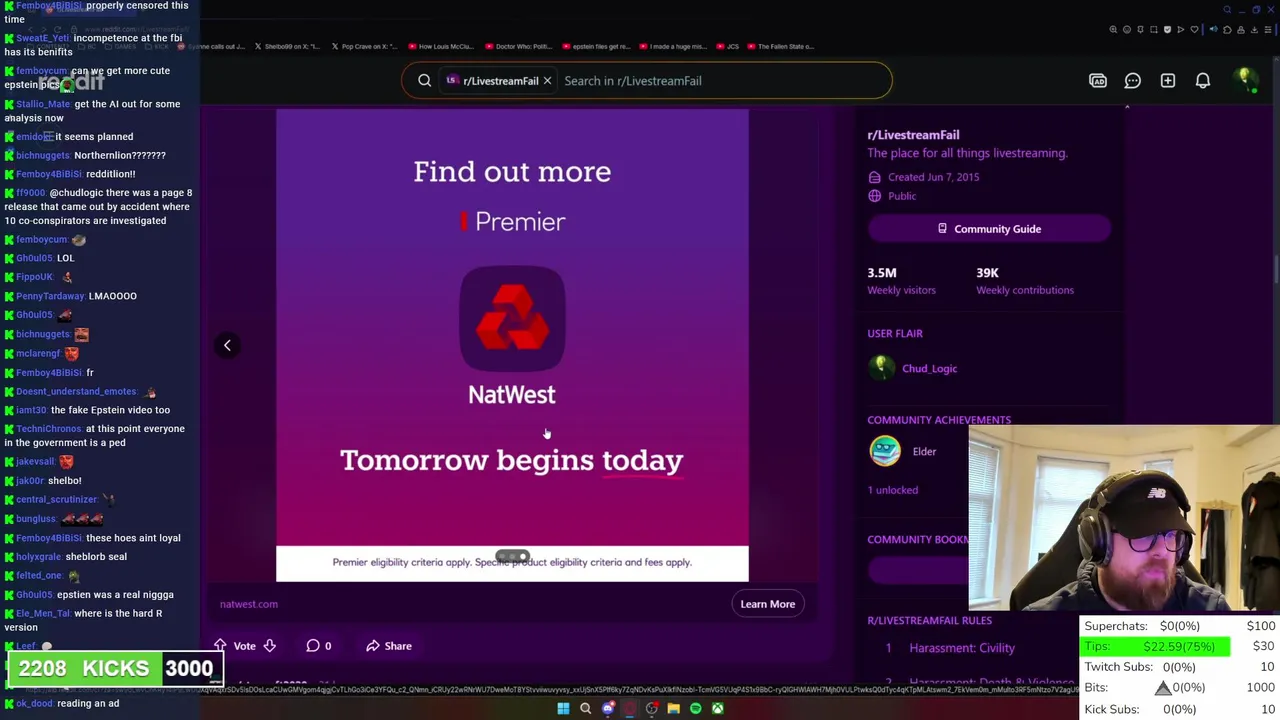This screenshot has height=720, width=1280.
Task: Click the browser zoom icon in toolbar
Action: tap(1113, 30)
